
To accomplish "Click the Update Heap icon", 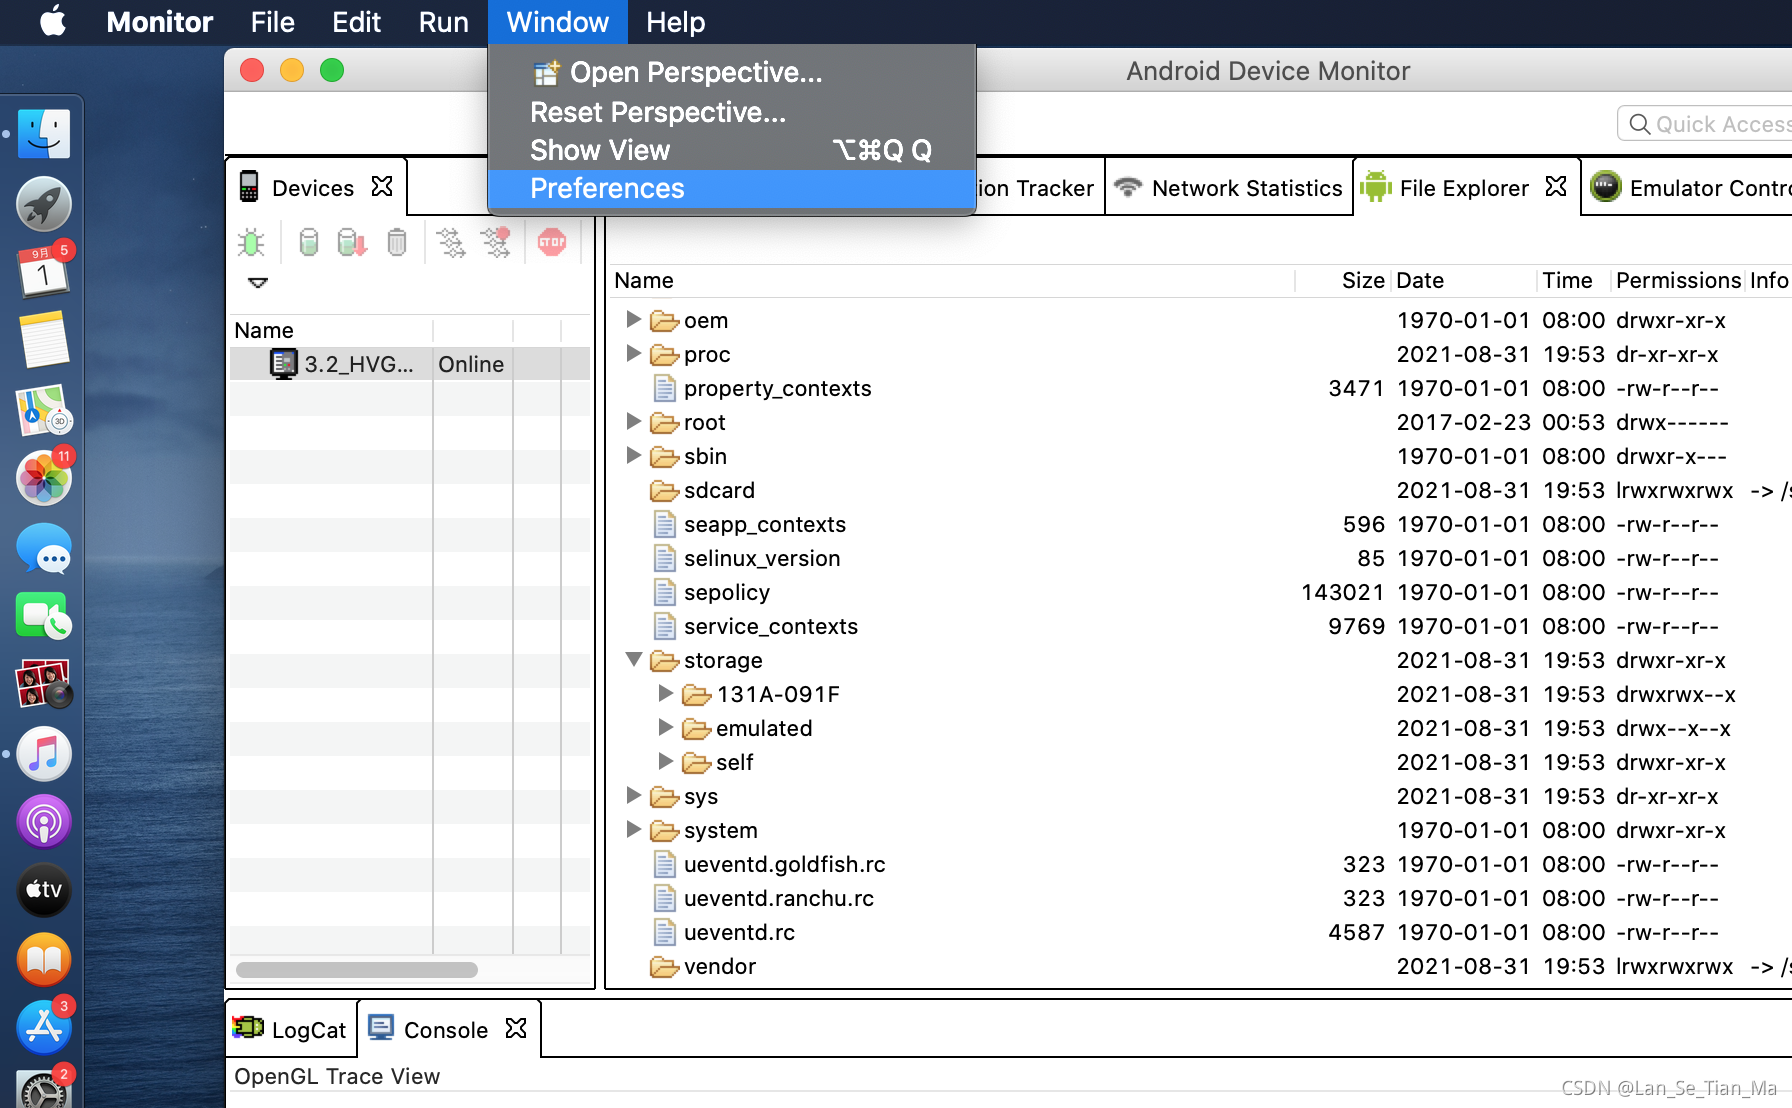I will pyautogui.click(x=309, y=242).
